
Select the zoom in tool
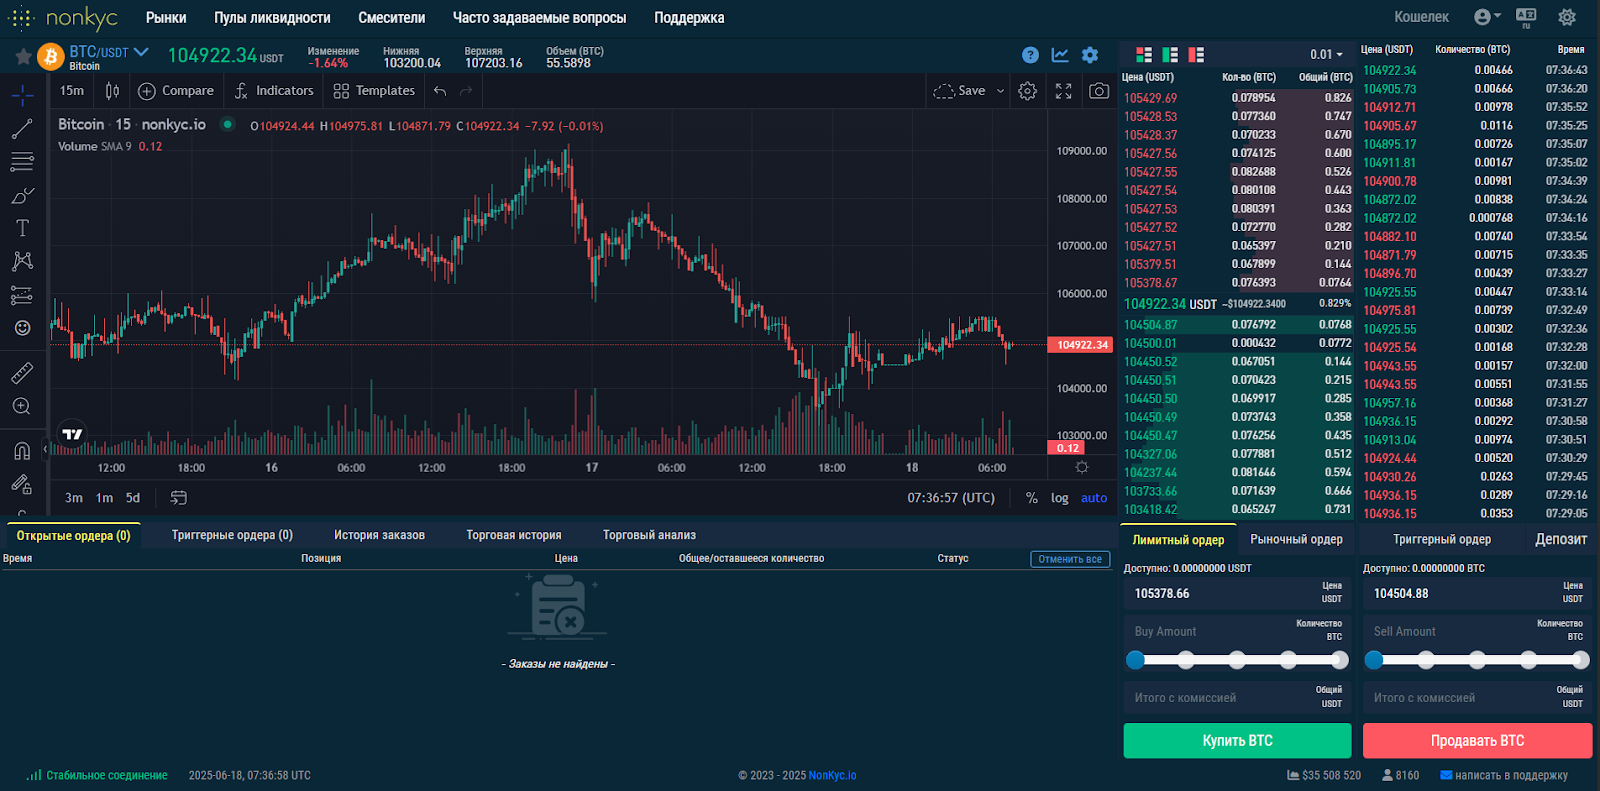pos(22,406)
